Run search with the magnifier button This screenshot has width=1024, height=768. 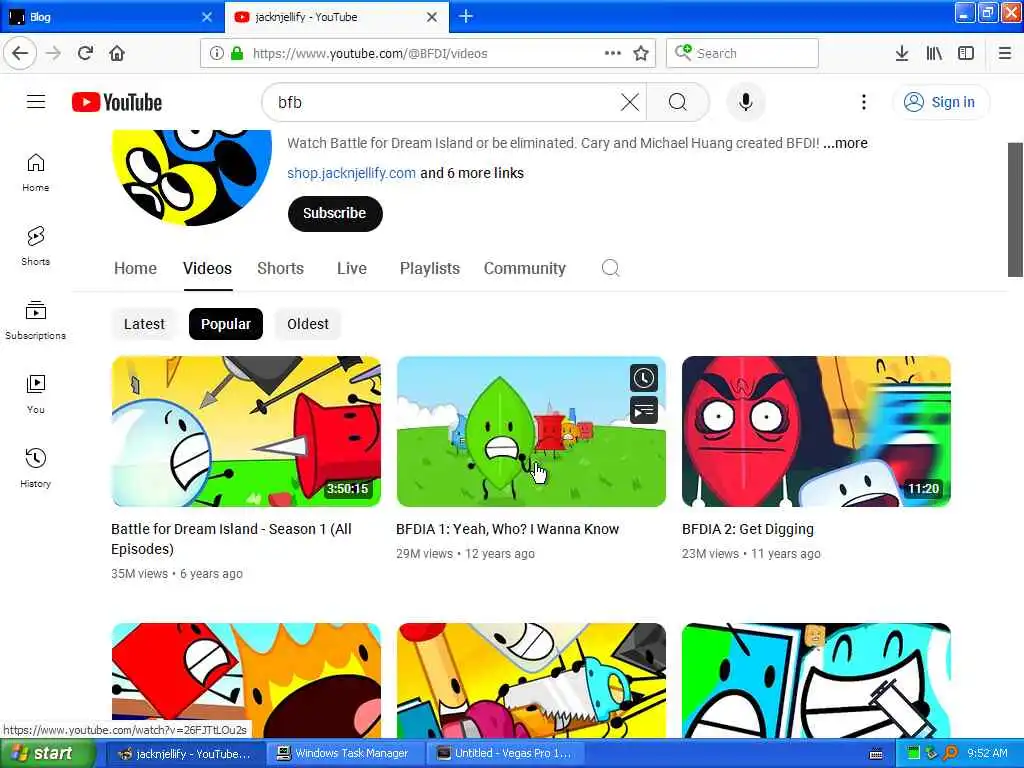[x=678, y=102]
